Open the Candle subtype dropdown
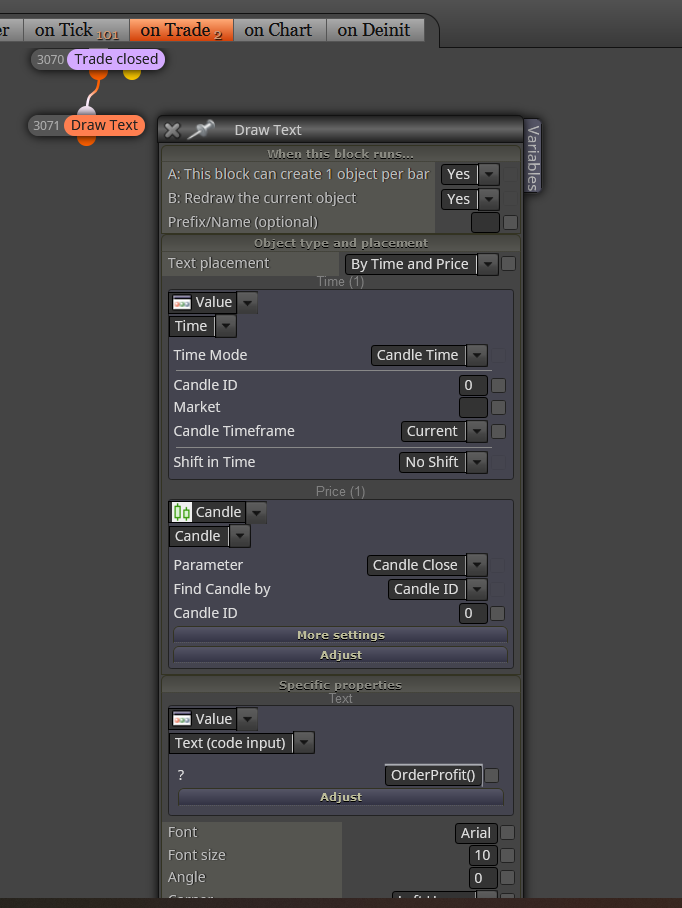This screenshot has height=908, width=682. tap(240, 536)
